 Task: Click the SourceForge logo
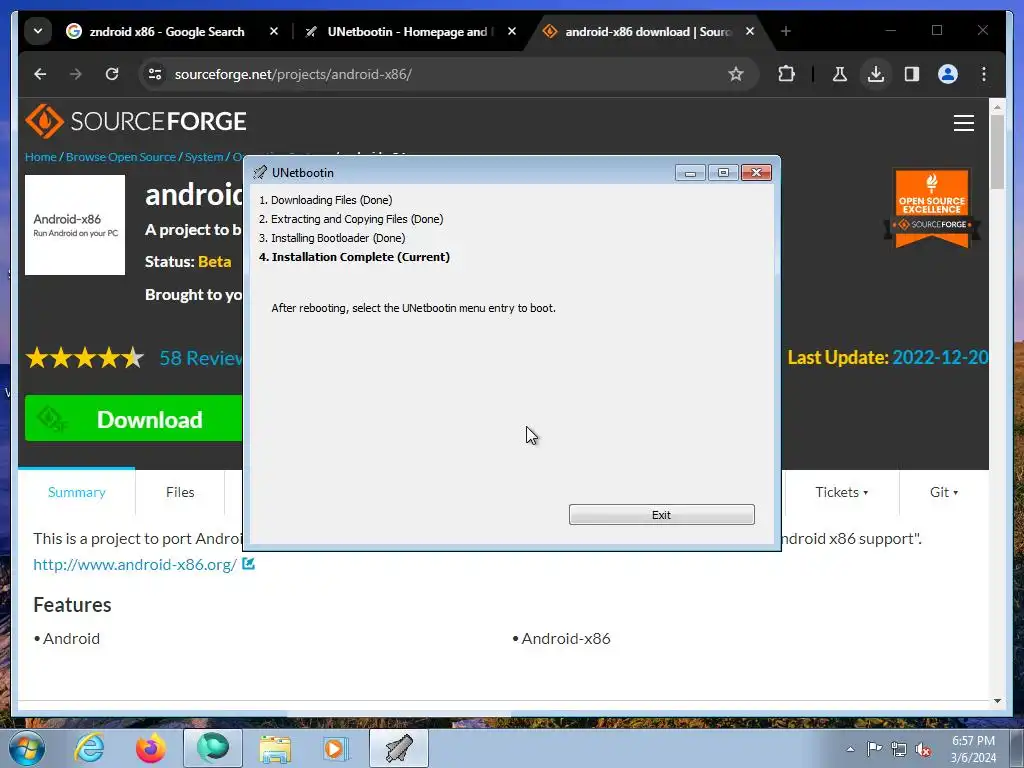coord(136,121)
